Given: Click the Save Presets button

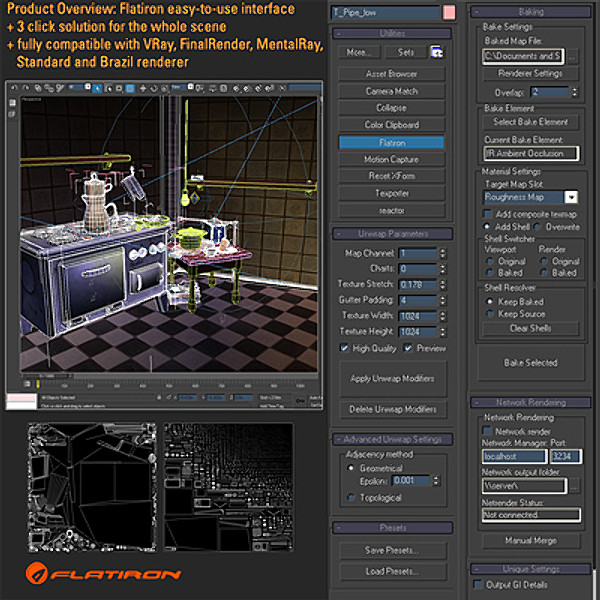Looking at the screenshot, I should [x=393, y=550].
